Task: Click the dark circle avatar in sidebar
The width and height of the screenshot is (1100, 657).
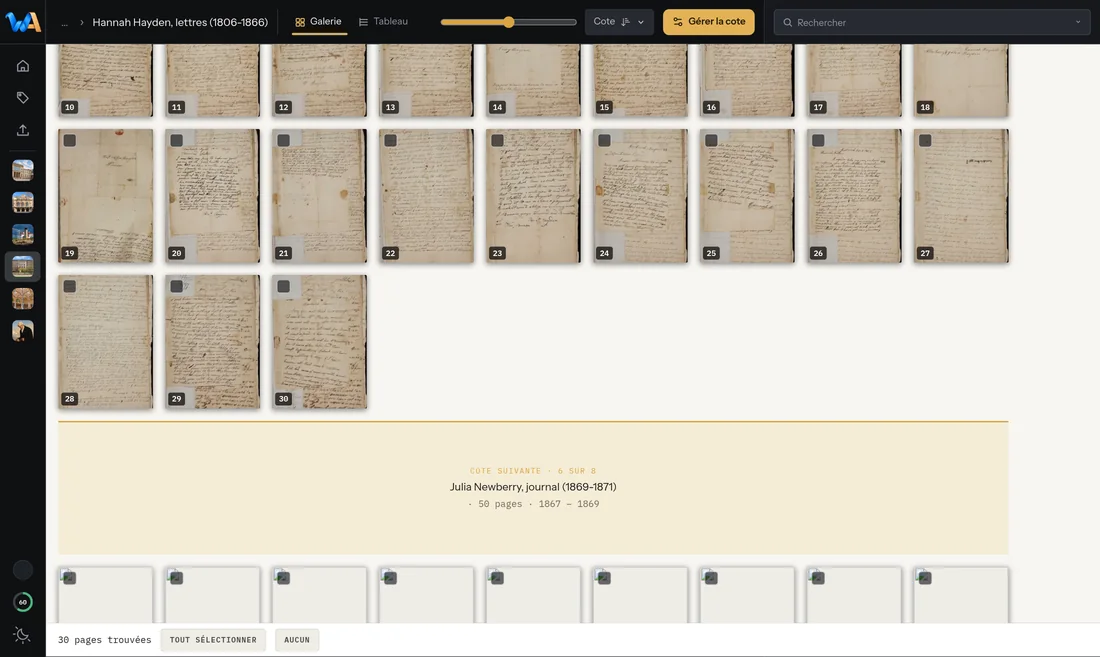Action: click(22, 570)
